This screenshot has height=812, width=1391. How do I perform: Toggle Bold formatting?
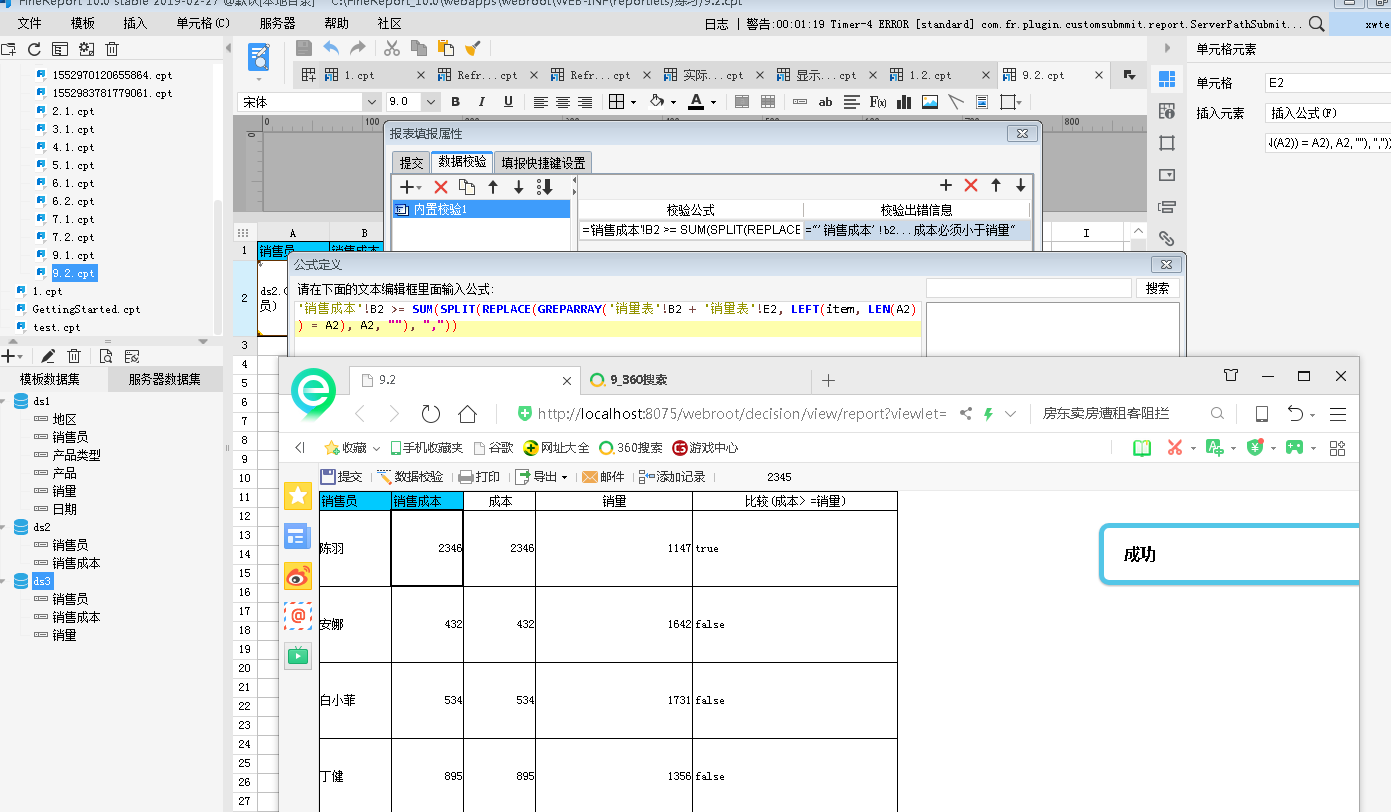(455, 102)
